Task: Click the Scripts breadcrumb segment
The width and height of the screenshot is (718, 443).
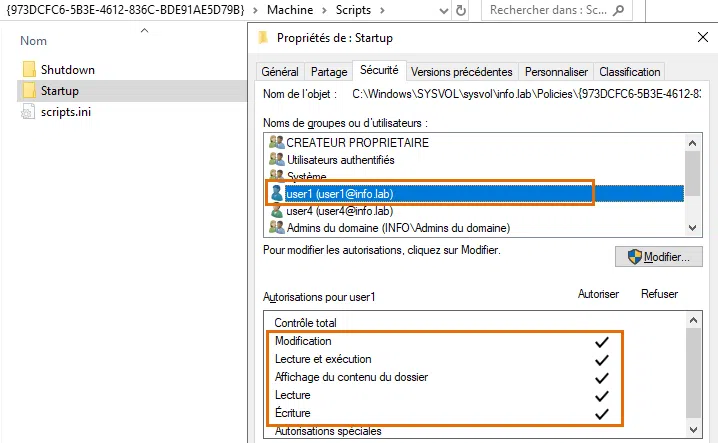Action: [x=353, y=10]
